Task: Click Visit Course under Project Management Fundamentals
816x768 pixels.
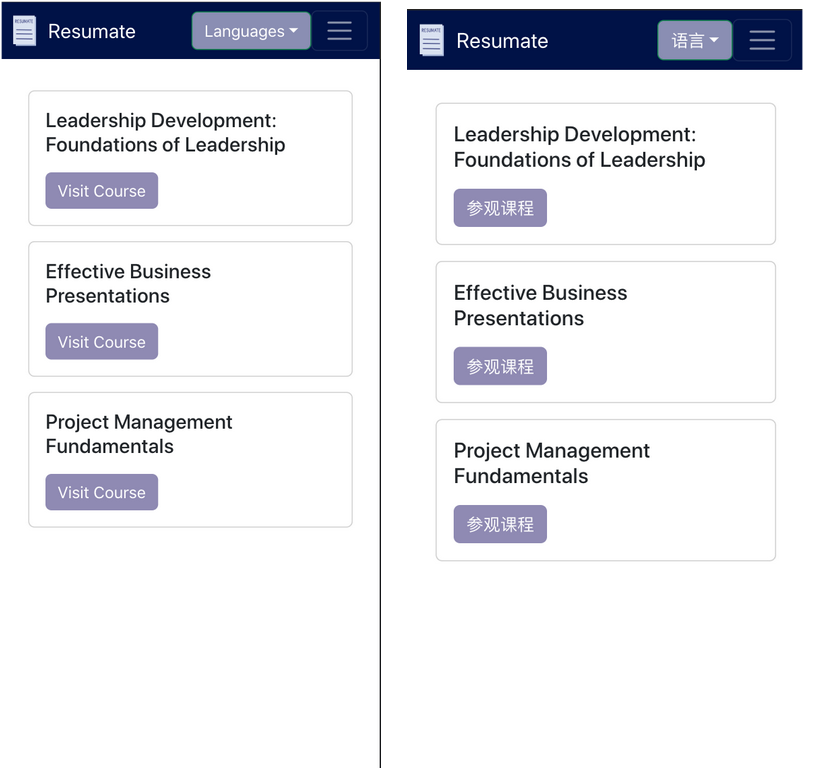Action: pos(101,492)
